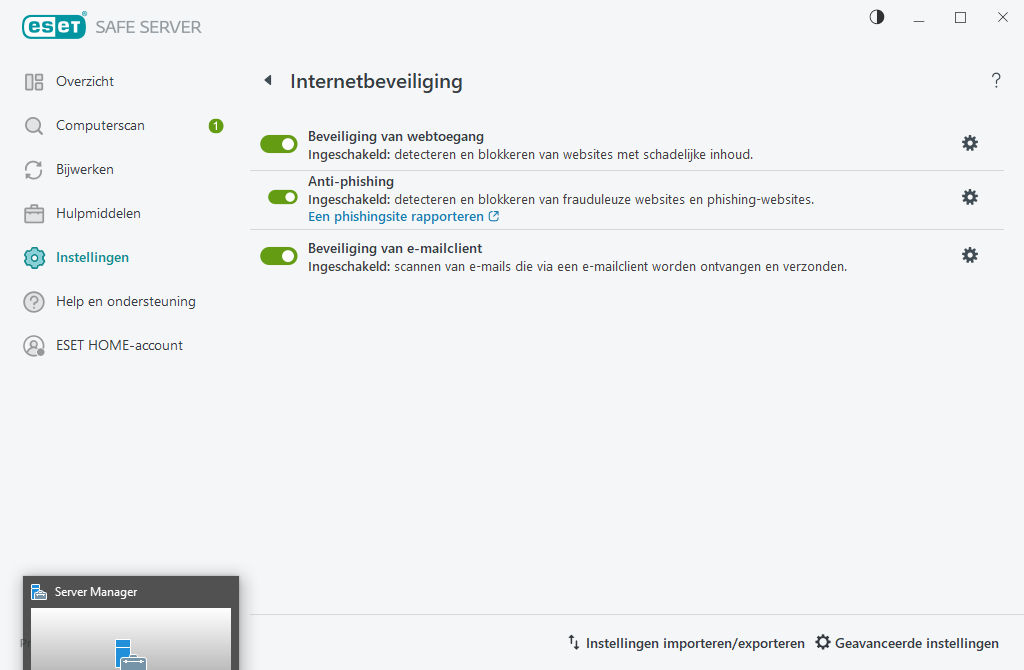Open settings gear for Anti-phishing

click(969, 197)
